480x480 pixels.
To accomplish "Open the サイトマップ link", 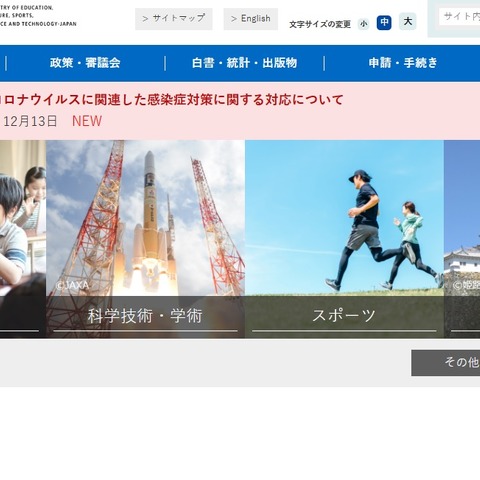I will (x=173, y=19).
